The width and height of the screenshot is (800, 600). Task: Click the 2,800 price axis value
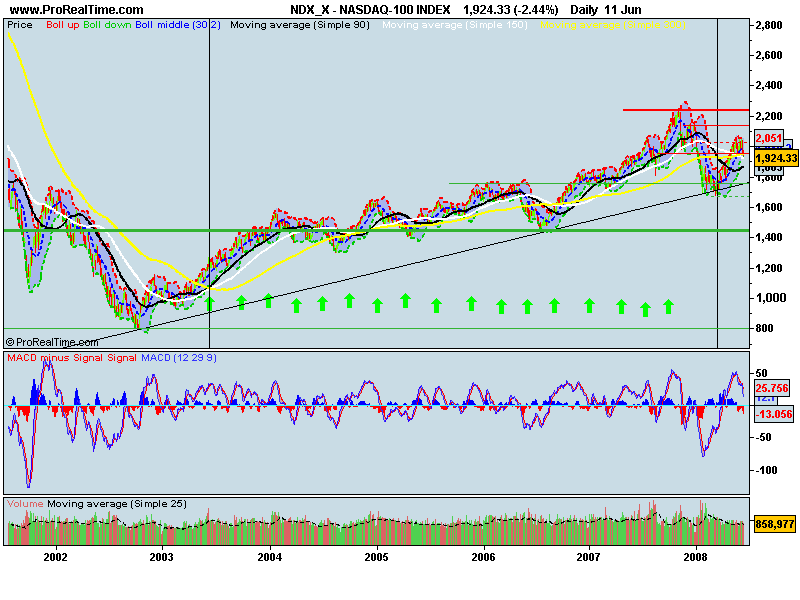tap(769, 25)
